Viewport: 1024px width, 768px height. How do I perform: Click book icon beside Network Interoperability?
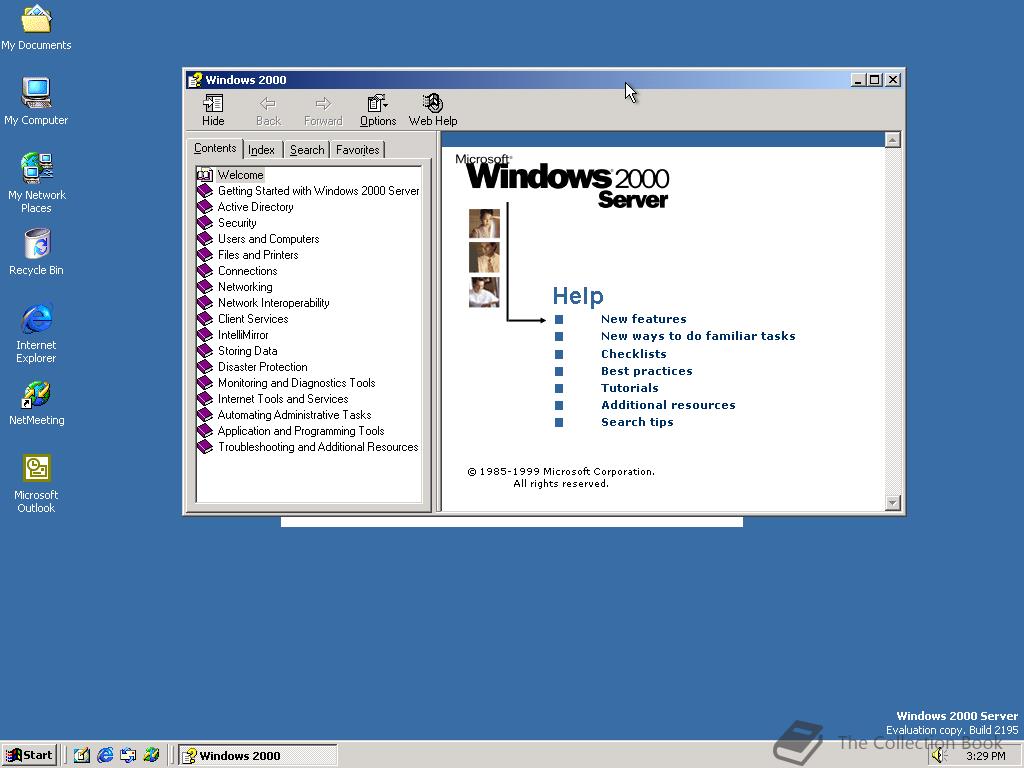pos(205,303)
